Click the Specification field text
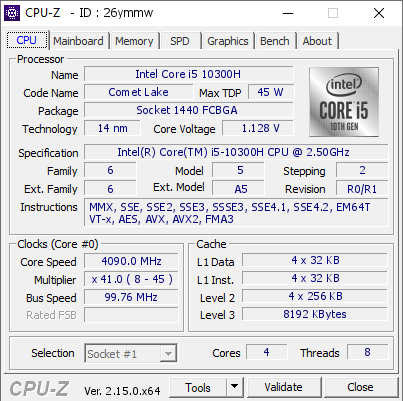This screenshot has height=401, width=403. coord(236,152)
